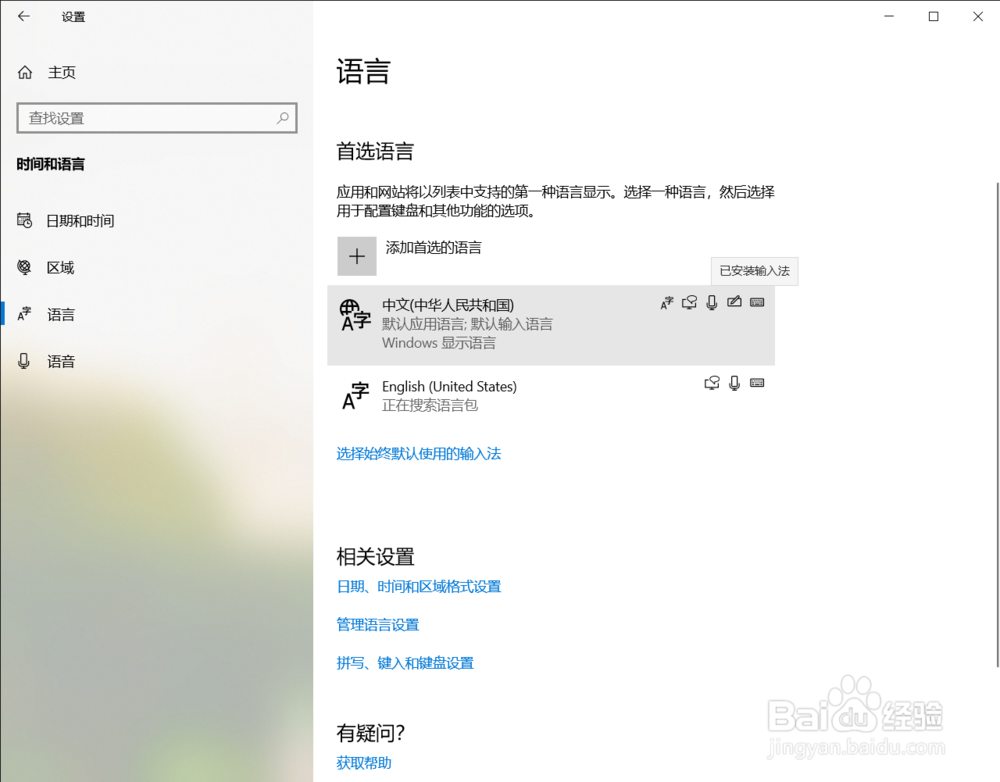Open 管理语言设置 link
This screenshot has width=1000, height=782.
(x=378, y=624)
